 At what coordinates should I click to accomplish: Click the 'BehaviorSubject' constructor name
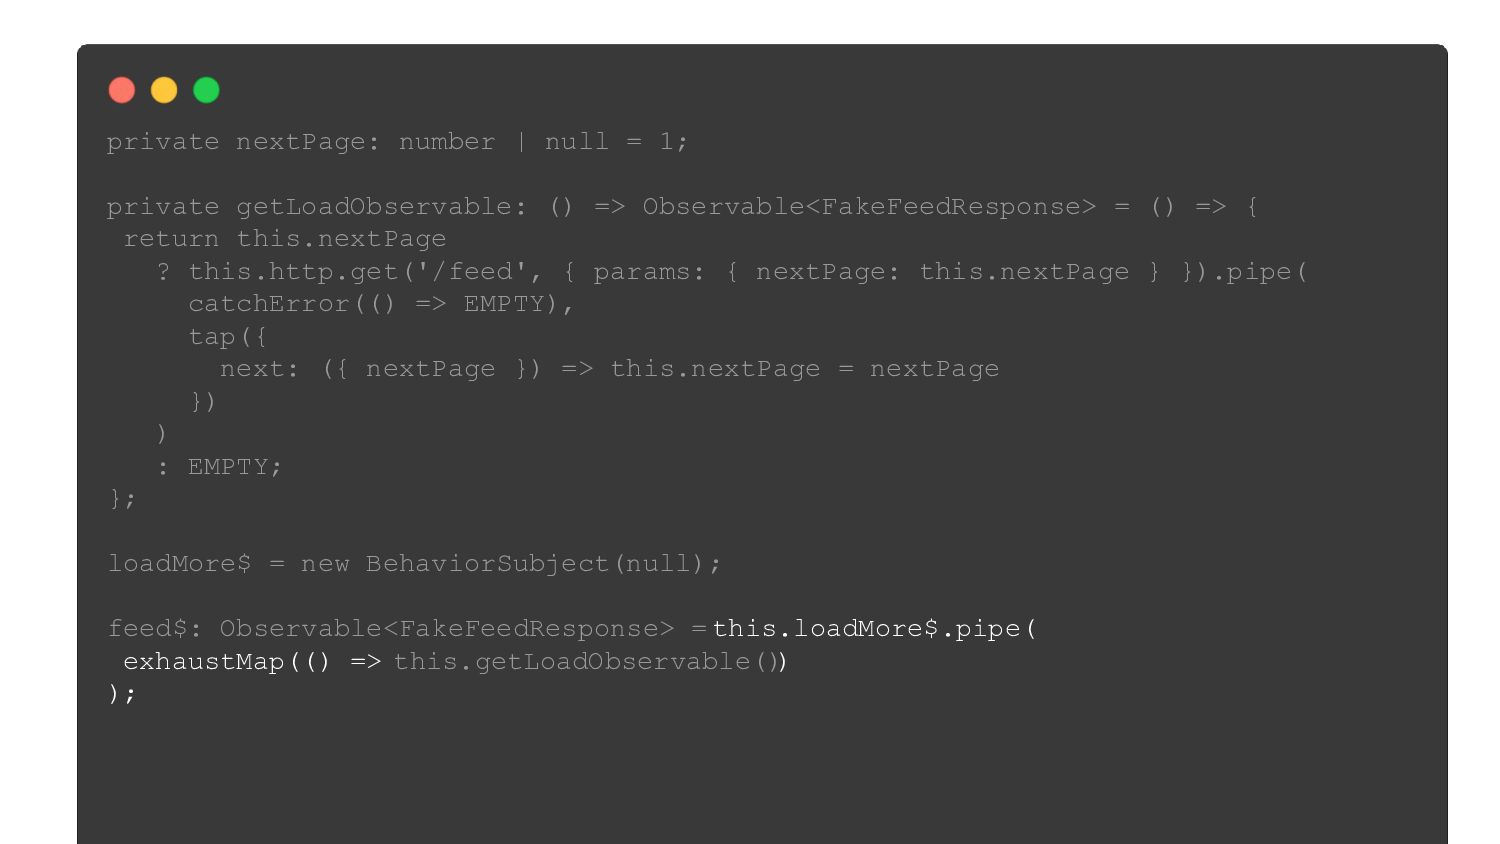[x=487, y=564]
